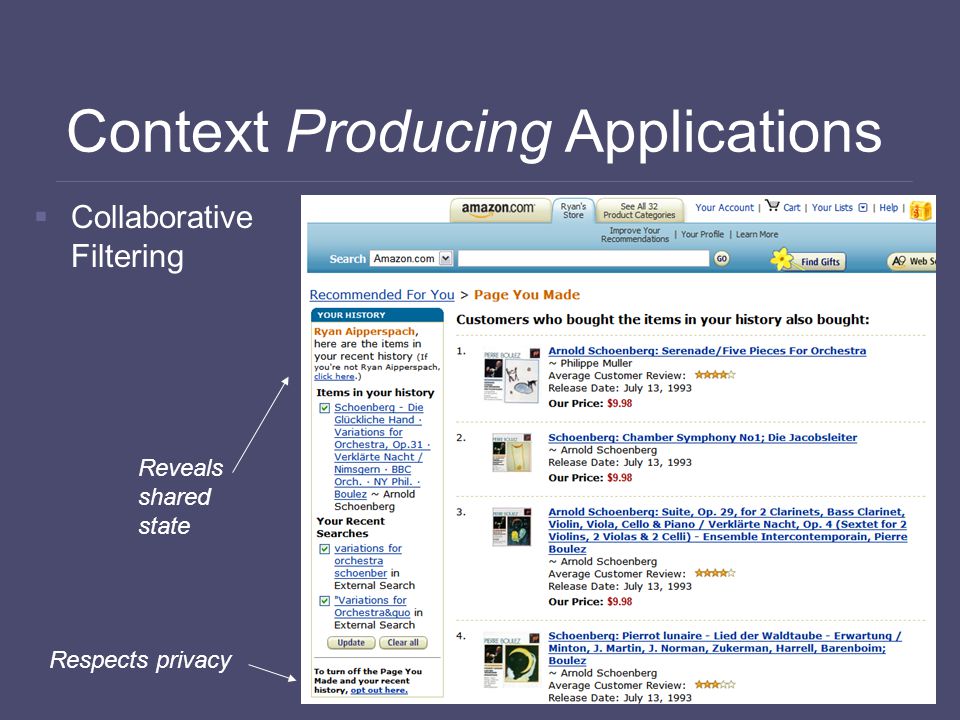This screenshot has height=720, width=960.
Task: Go to Your Account
Action: pos(724,208)
